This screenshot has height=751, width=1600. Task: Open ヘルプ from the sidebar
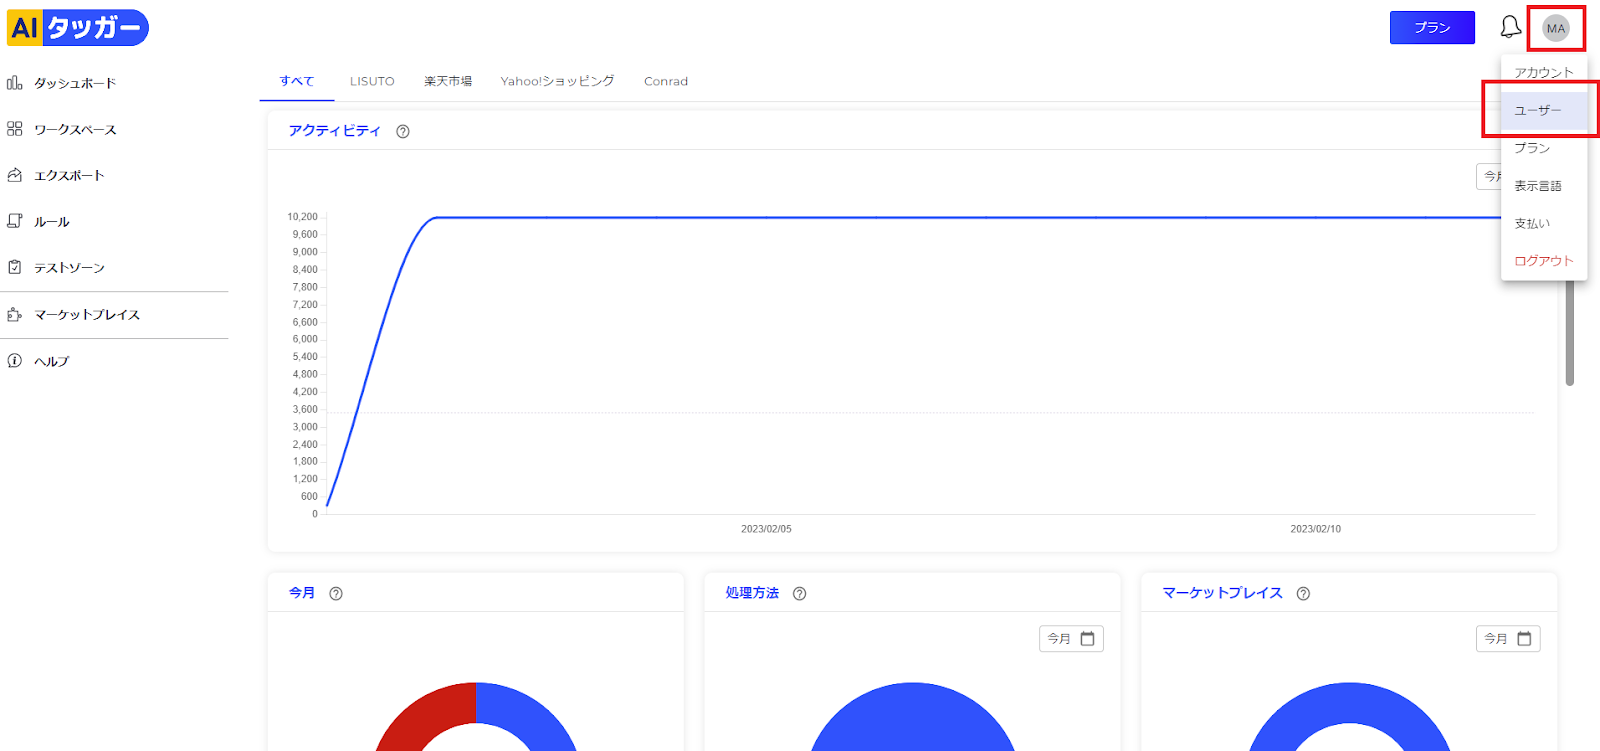(x=52, y=361)
